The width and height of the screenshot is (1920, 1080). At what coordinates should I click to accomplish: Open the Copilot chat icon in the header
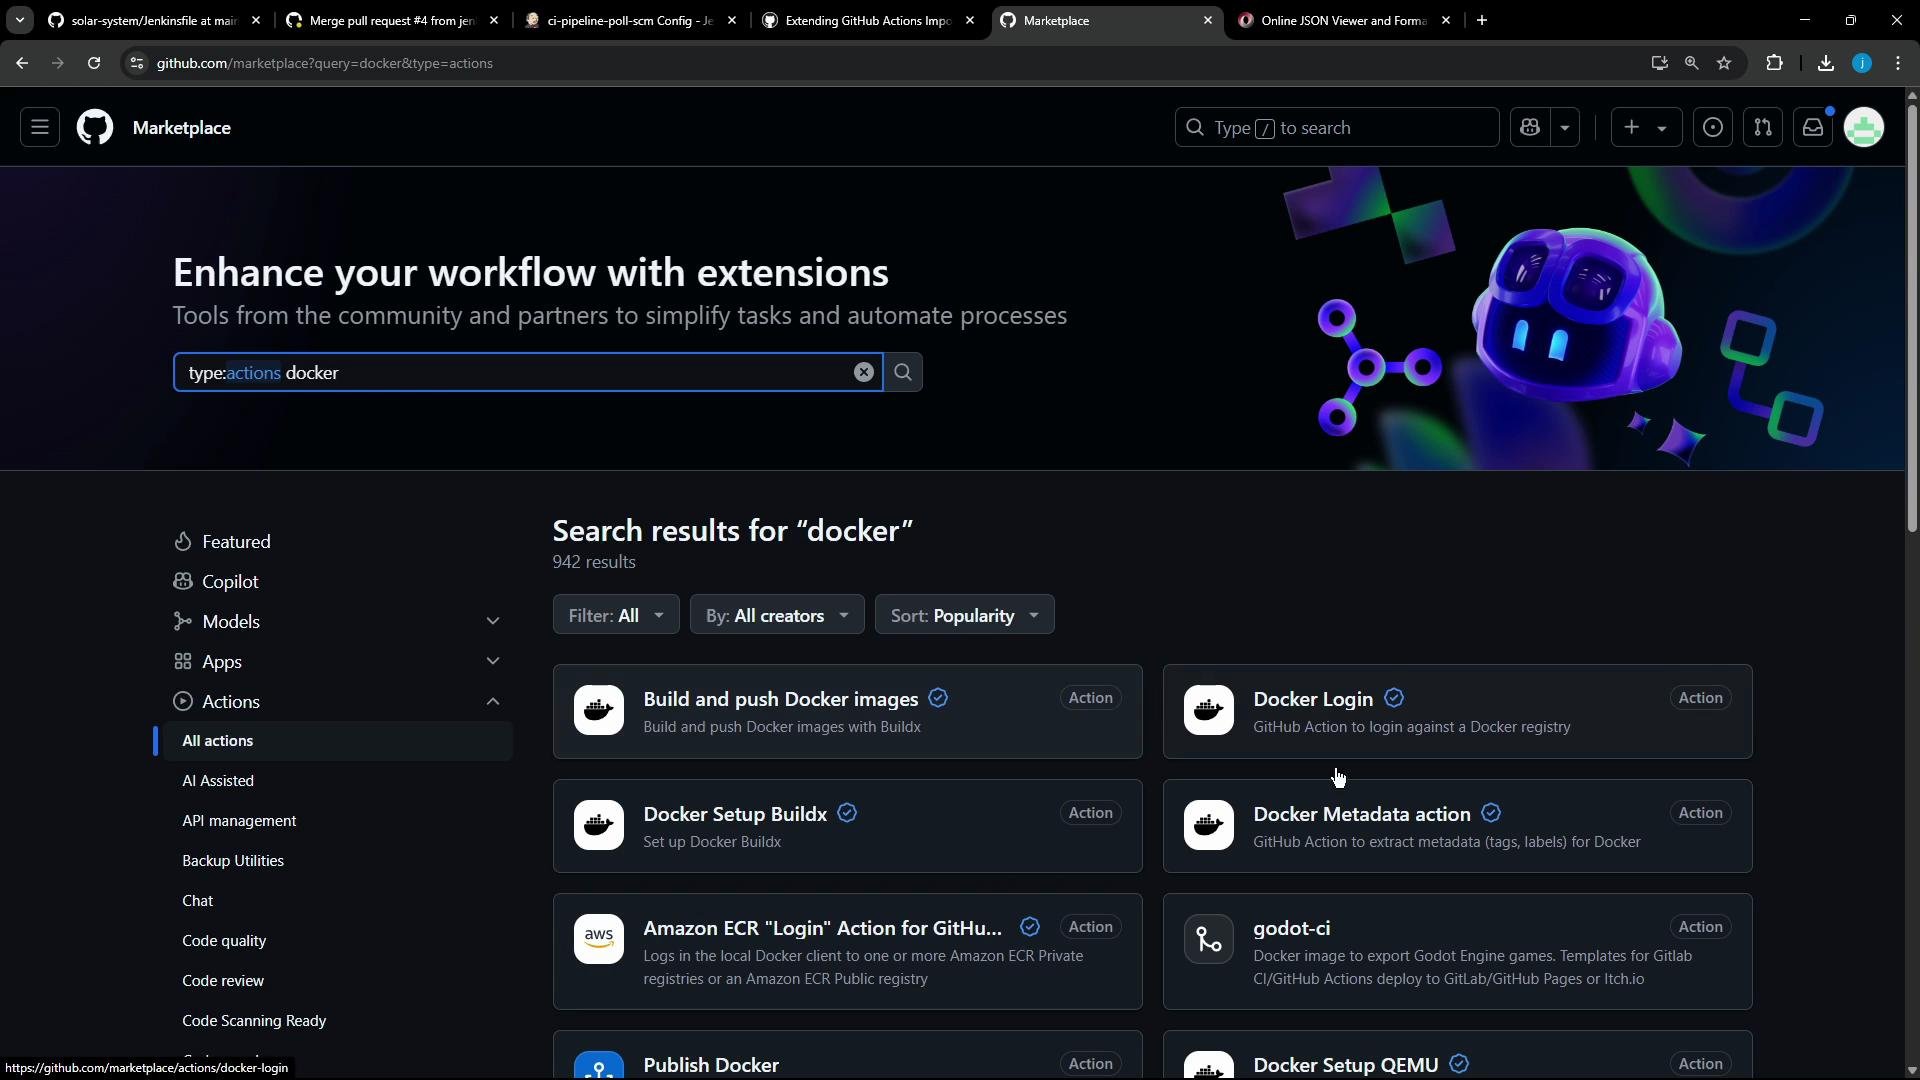[1530, 128]
